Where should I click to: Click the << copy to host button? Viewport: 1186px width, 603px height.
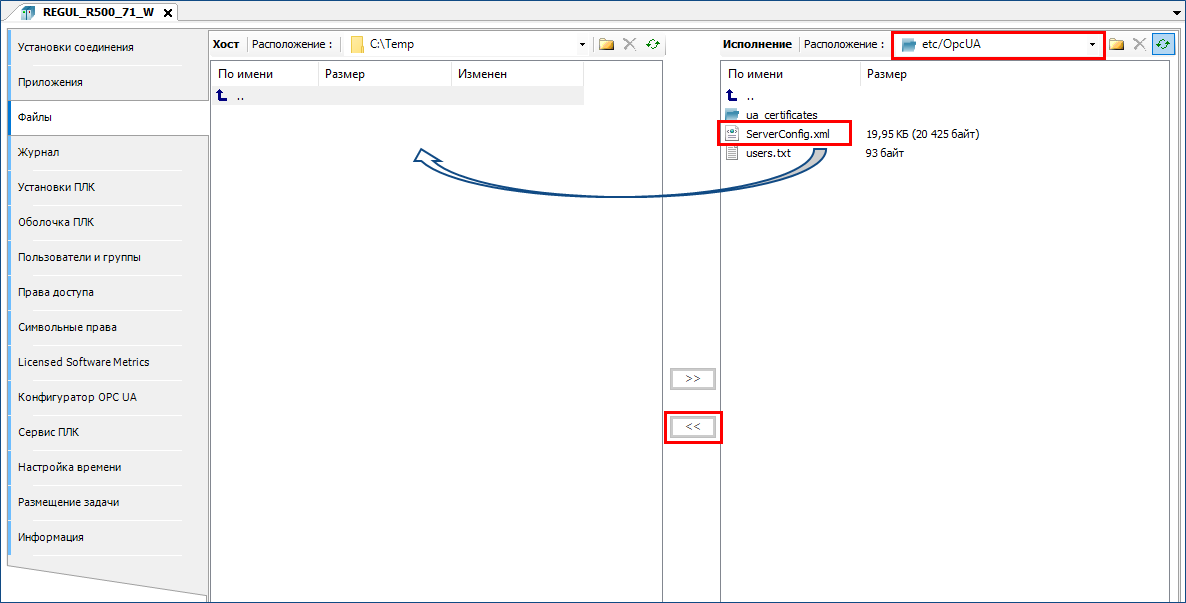[x=693, y=427]
